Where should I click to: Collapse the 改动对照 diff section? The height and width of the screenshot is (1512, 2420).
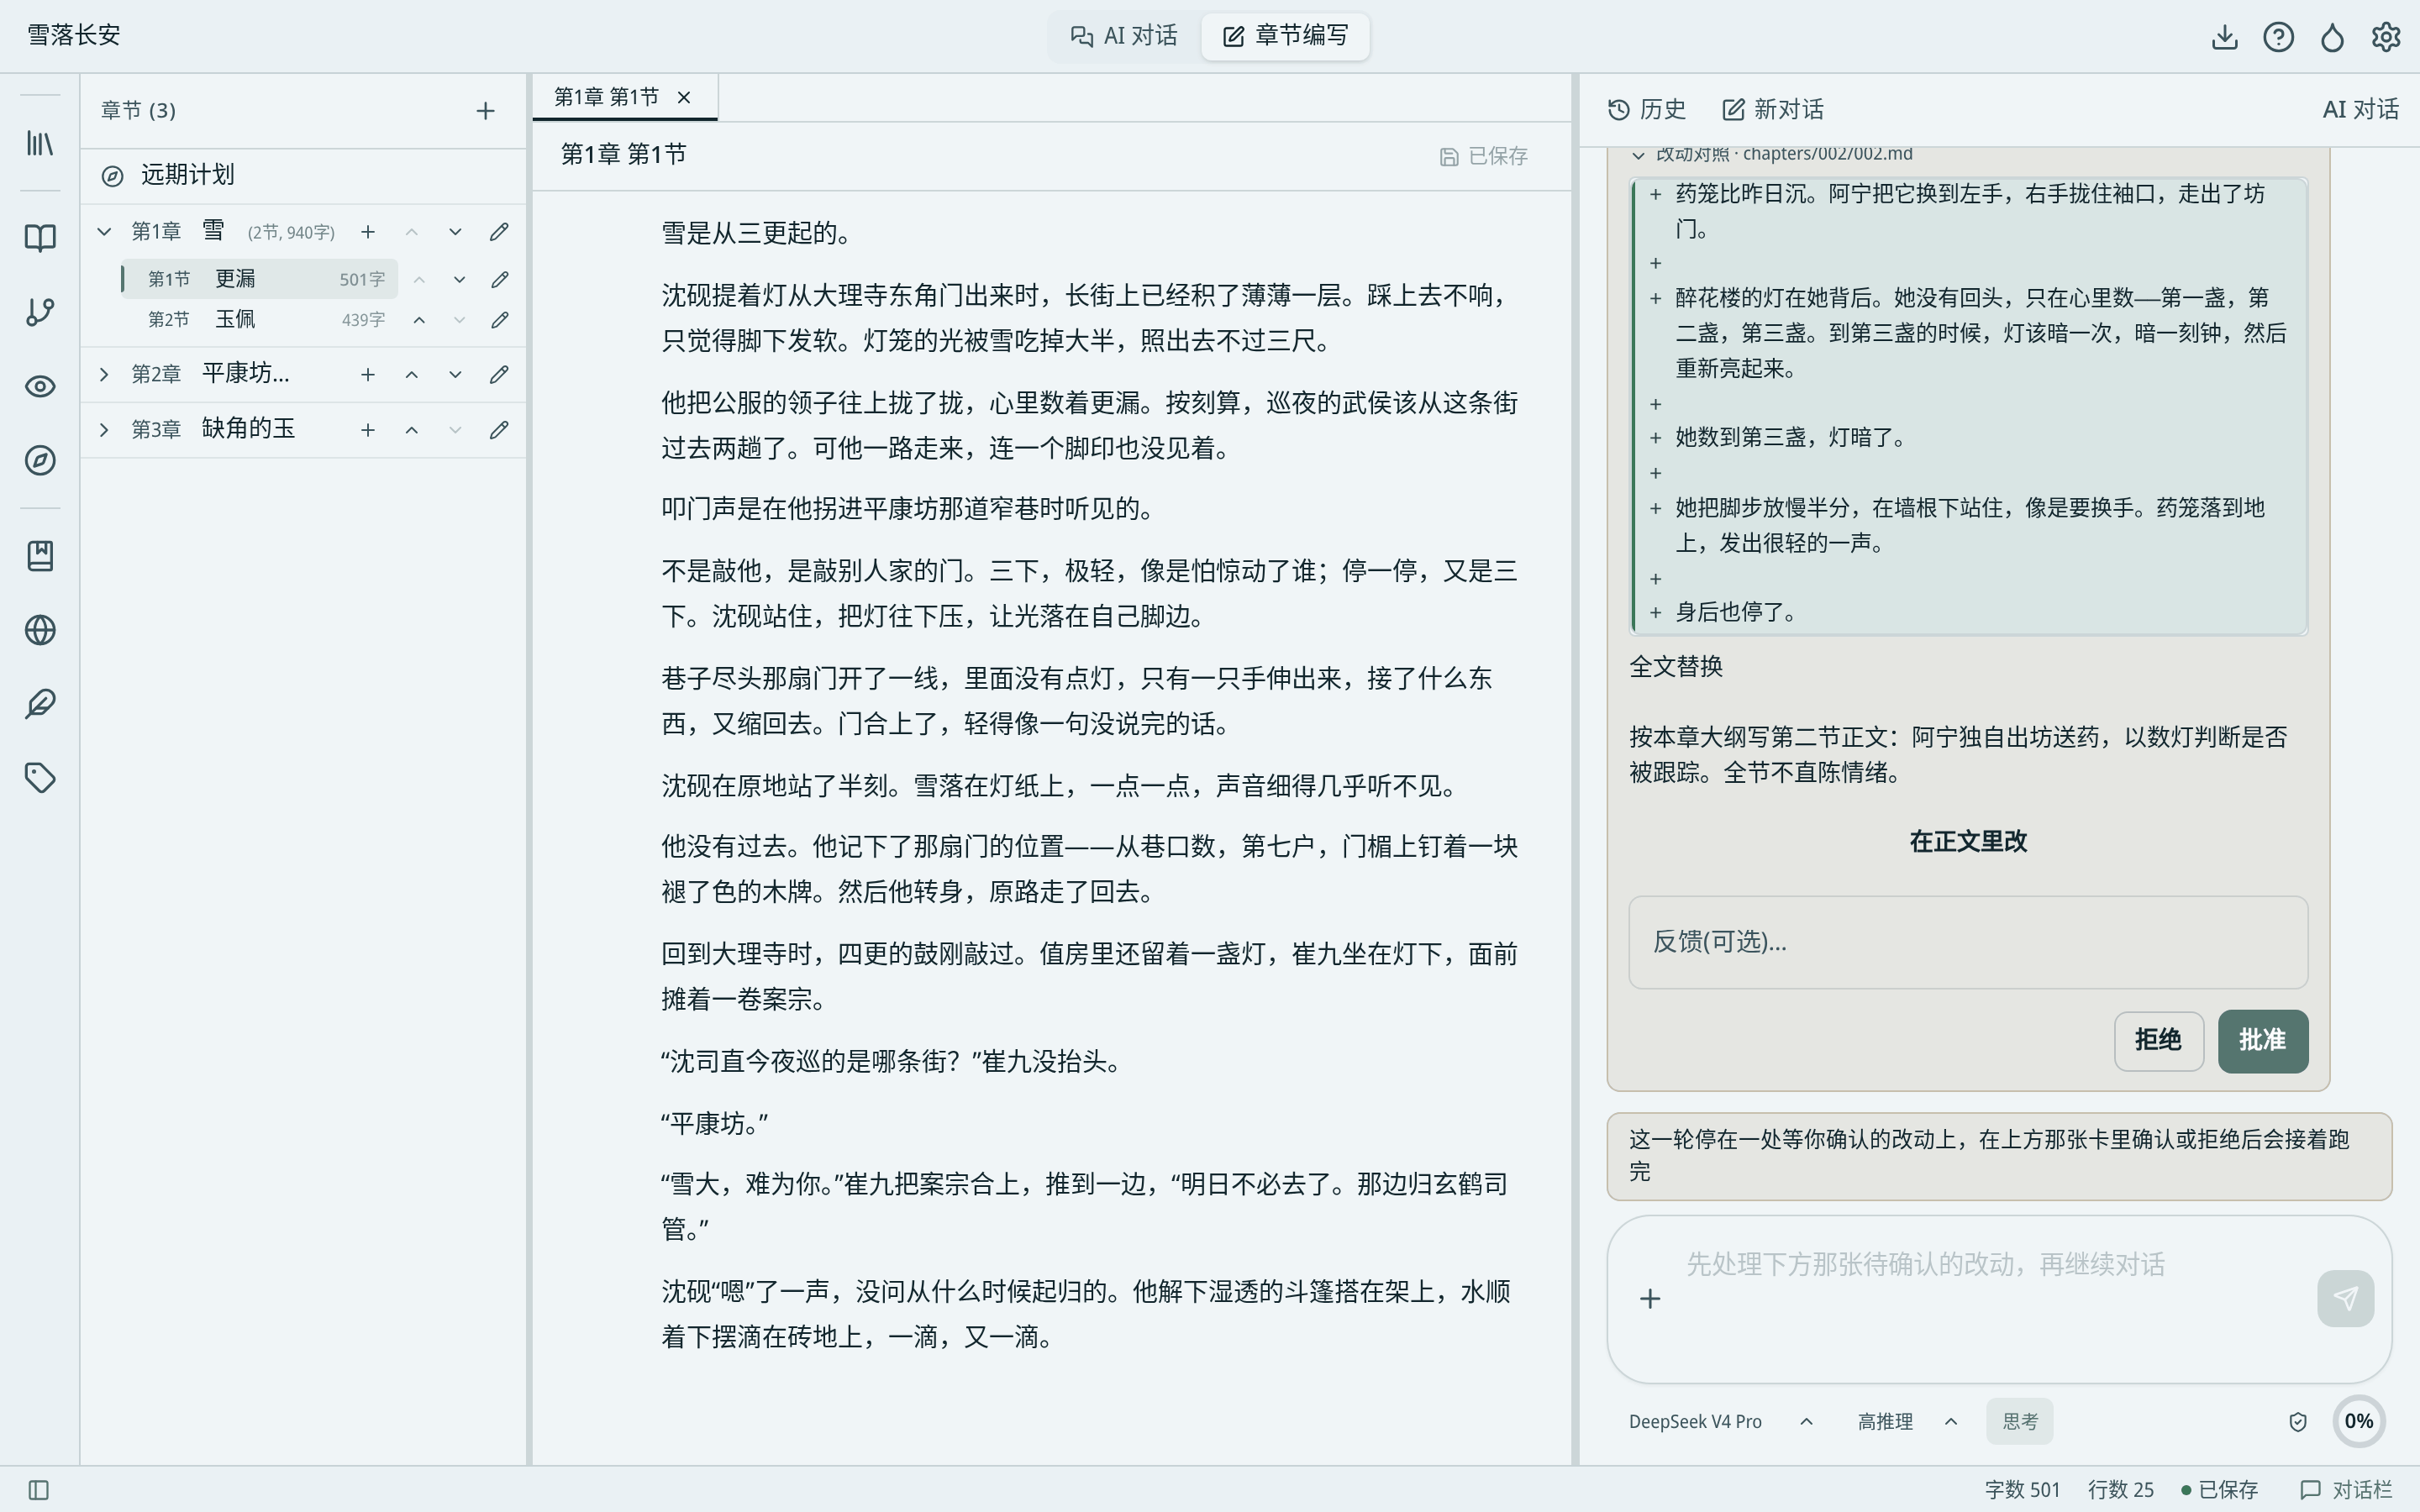click(x=1638, y=155)
